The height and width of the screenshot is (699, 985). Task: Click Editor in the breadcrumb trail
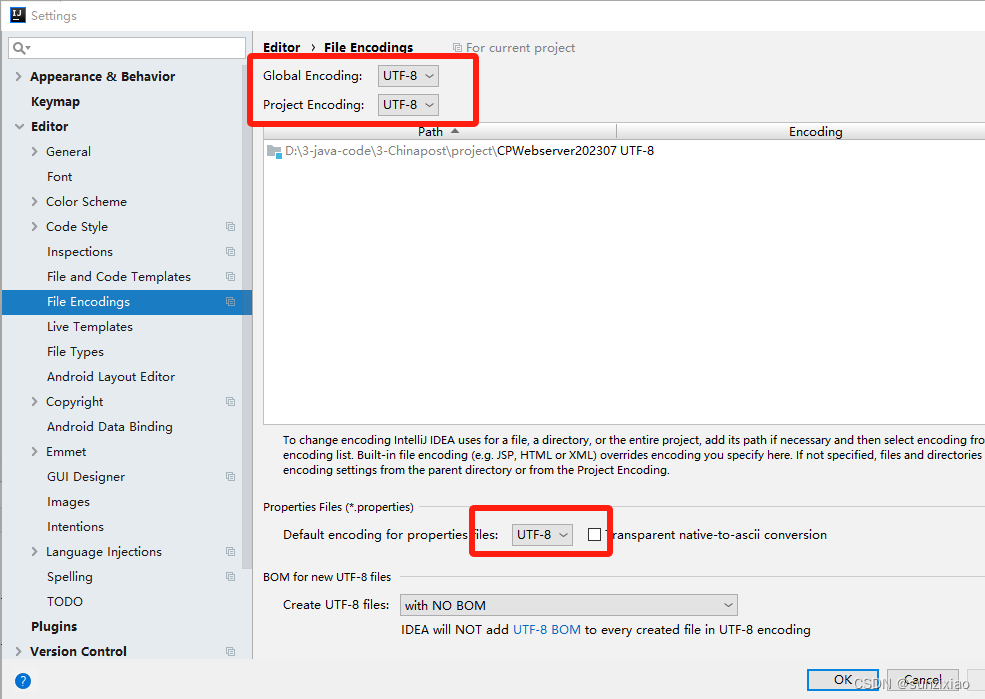[281, 47]
